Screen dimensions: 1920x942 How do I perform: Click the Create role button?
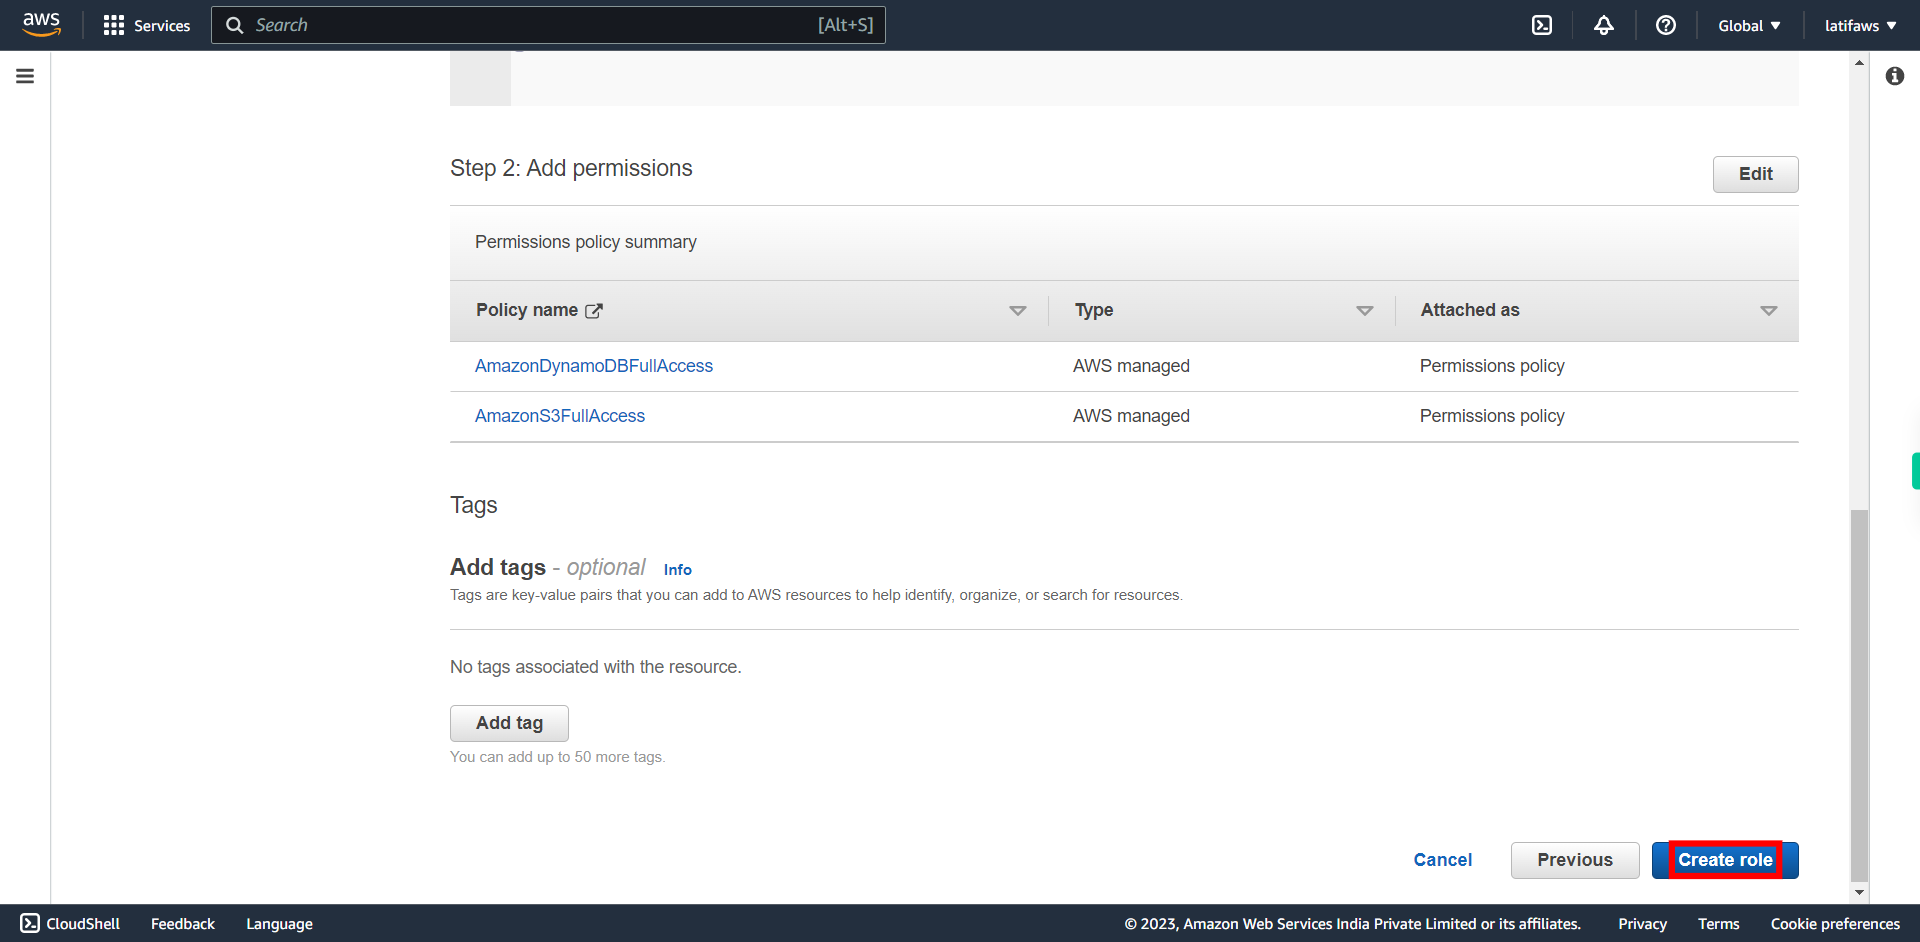coord(1725,860)
